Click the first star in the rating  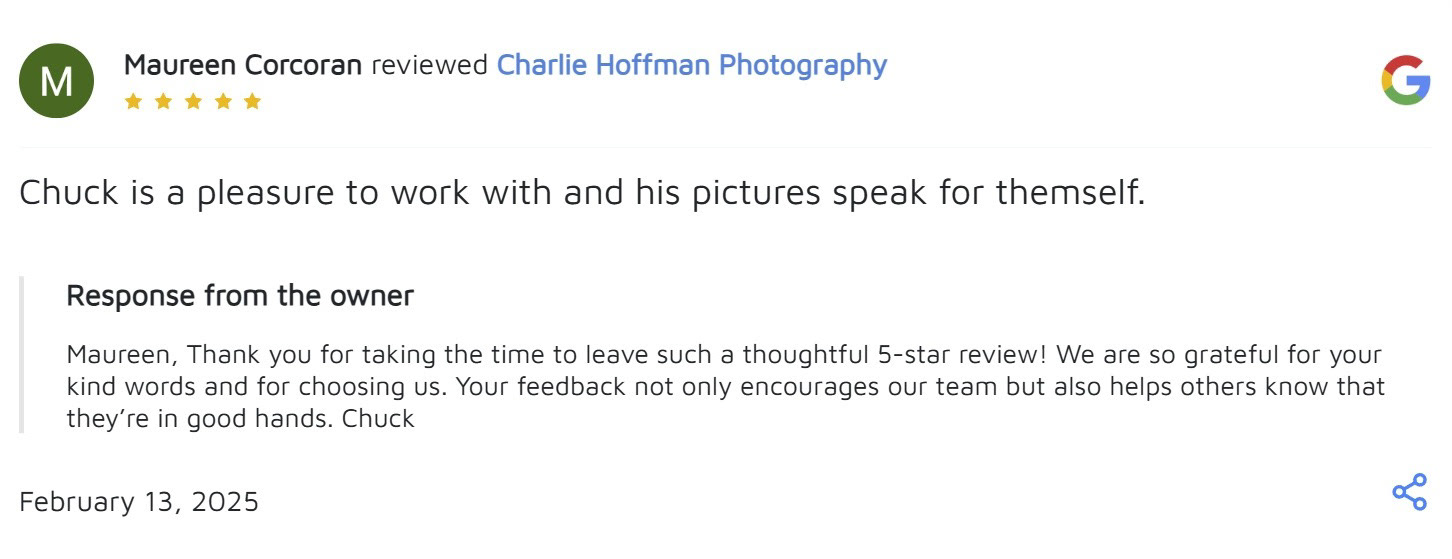click(133, 101)
